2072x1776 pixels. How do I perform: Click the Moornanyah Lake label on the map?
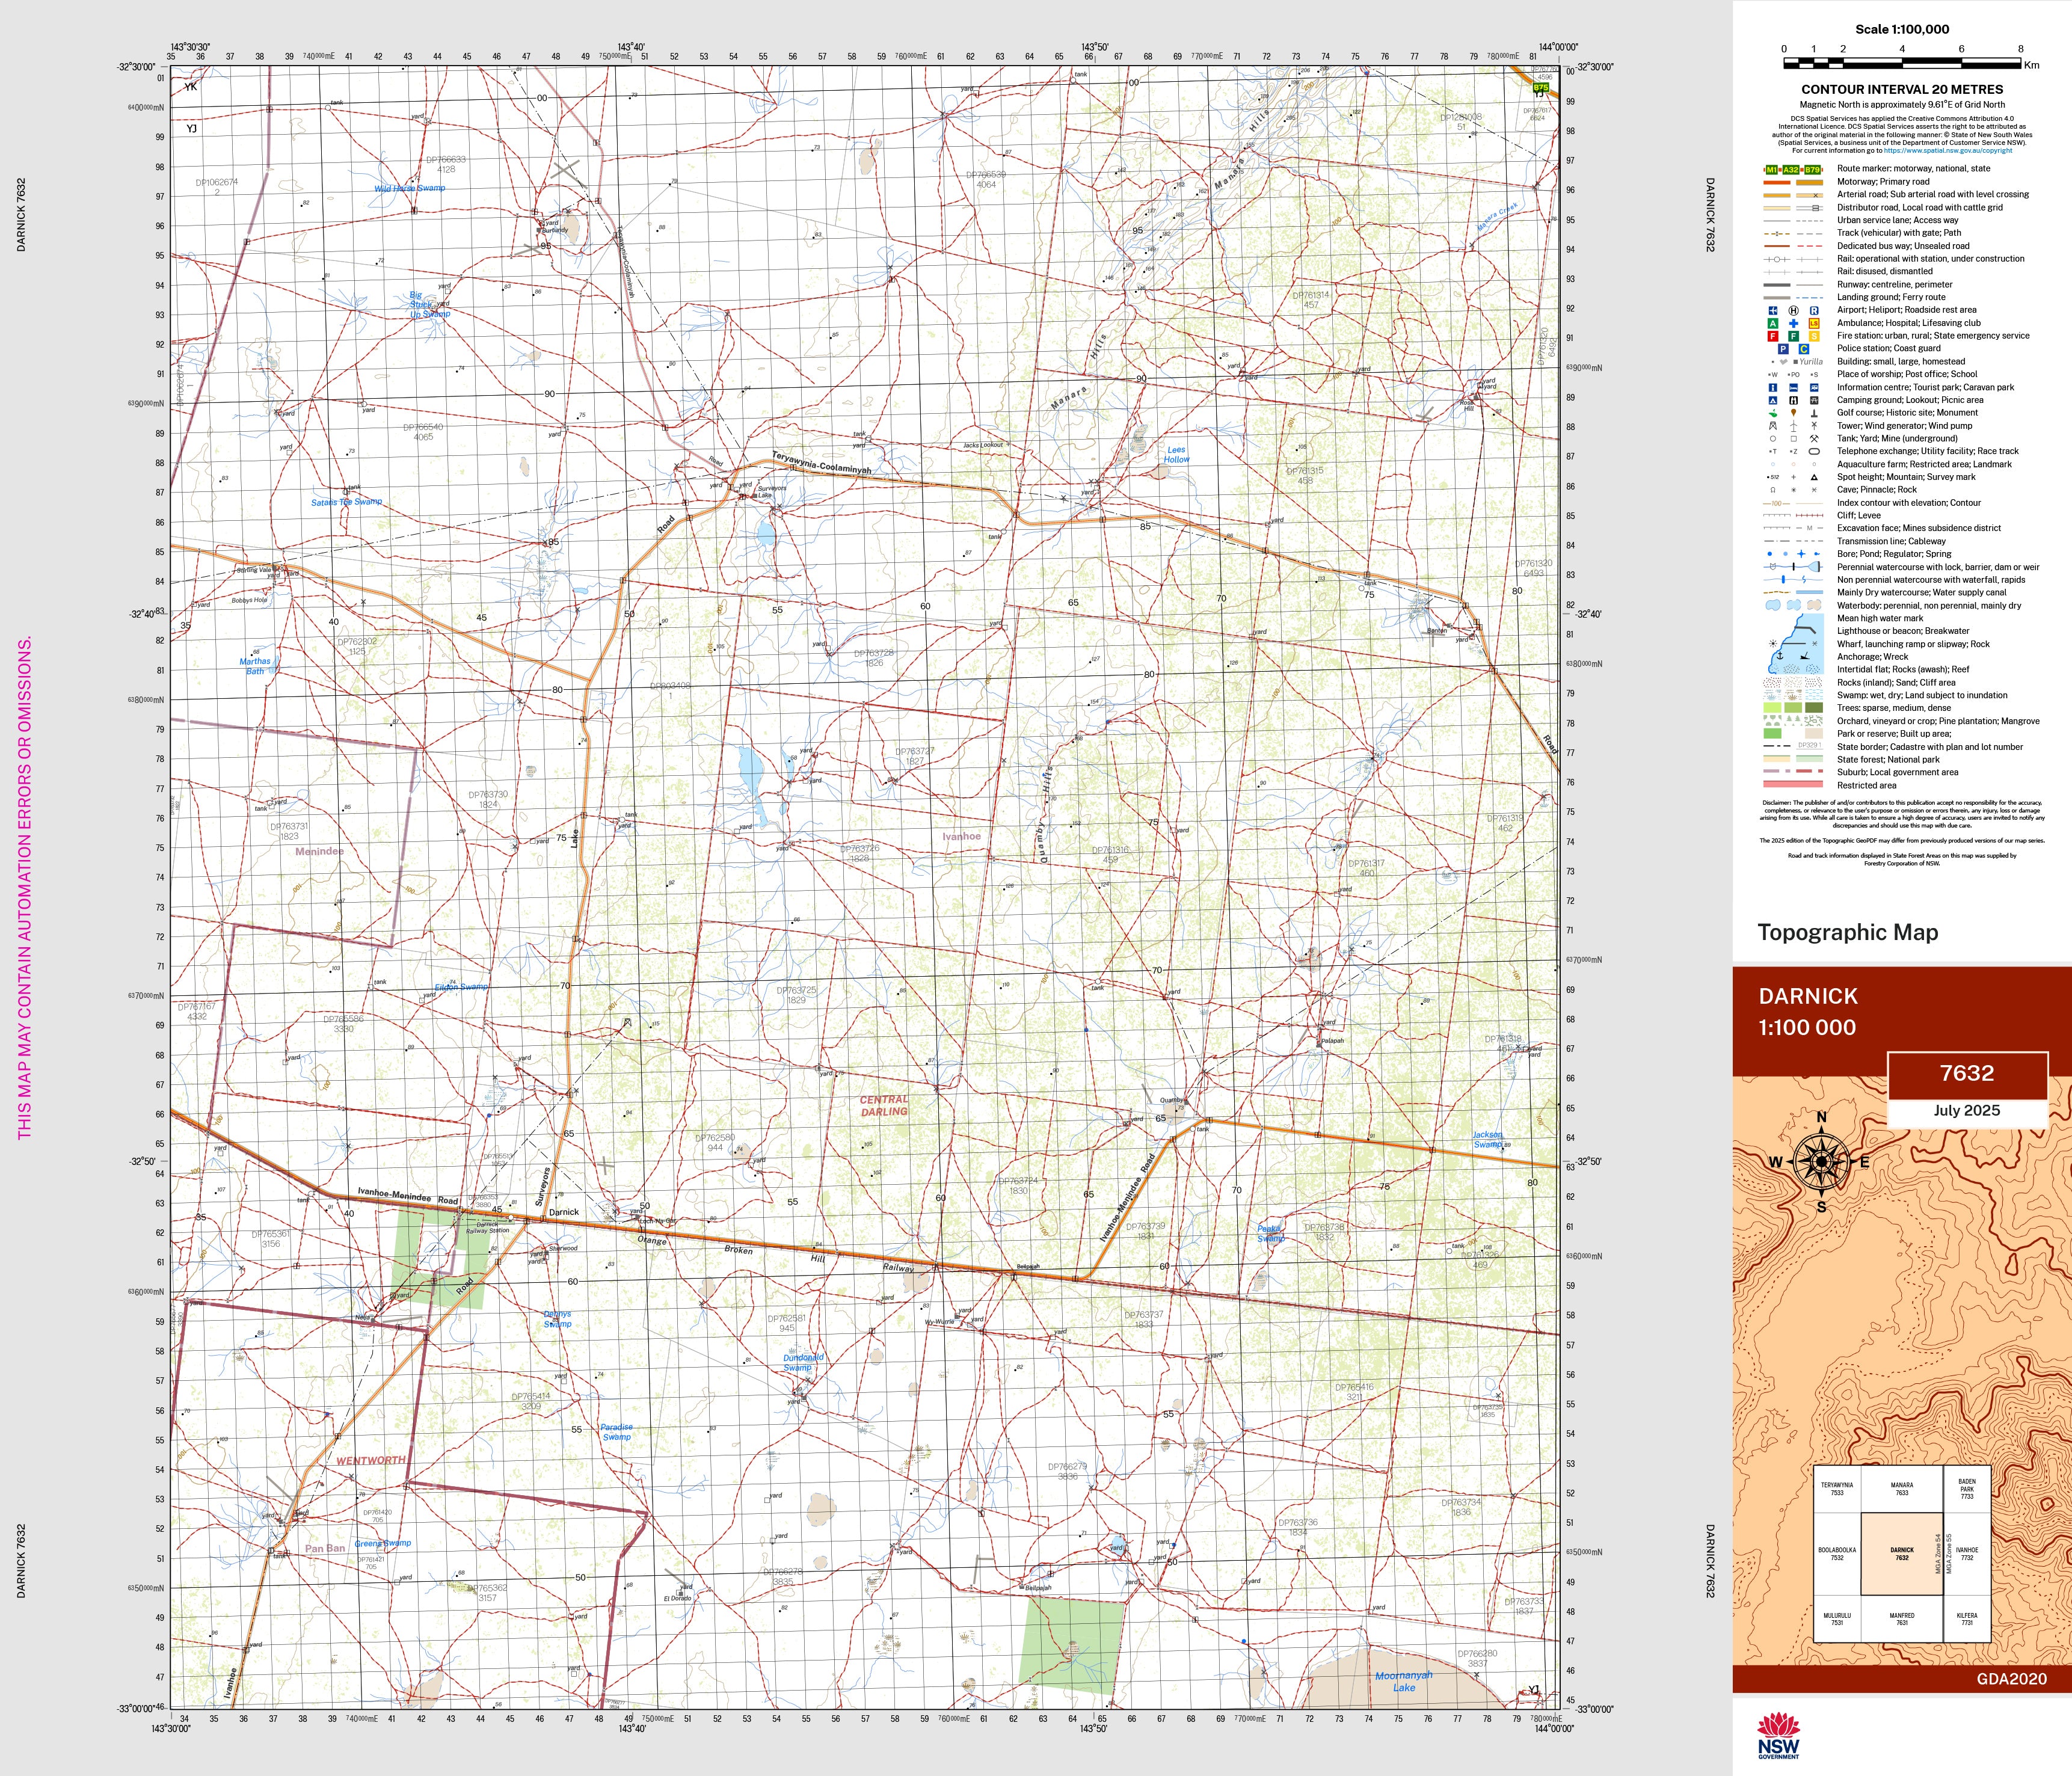1403,1681
